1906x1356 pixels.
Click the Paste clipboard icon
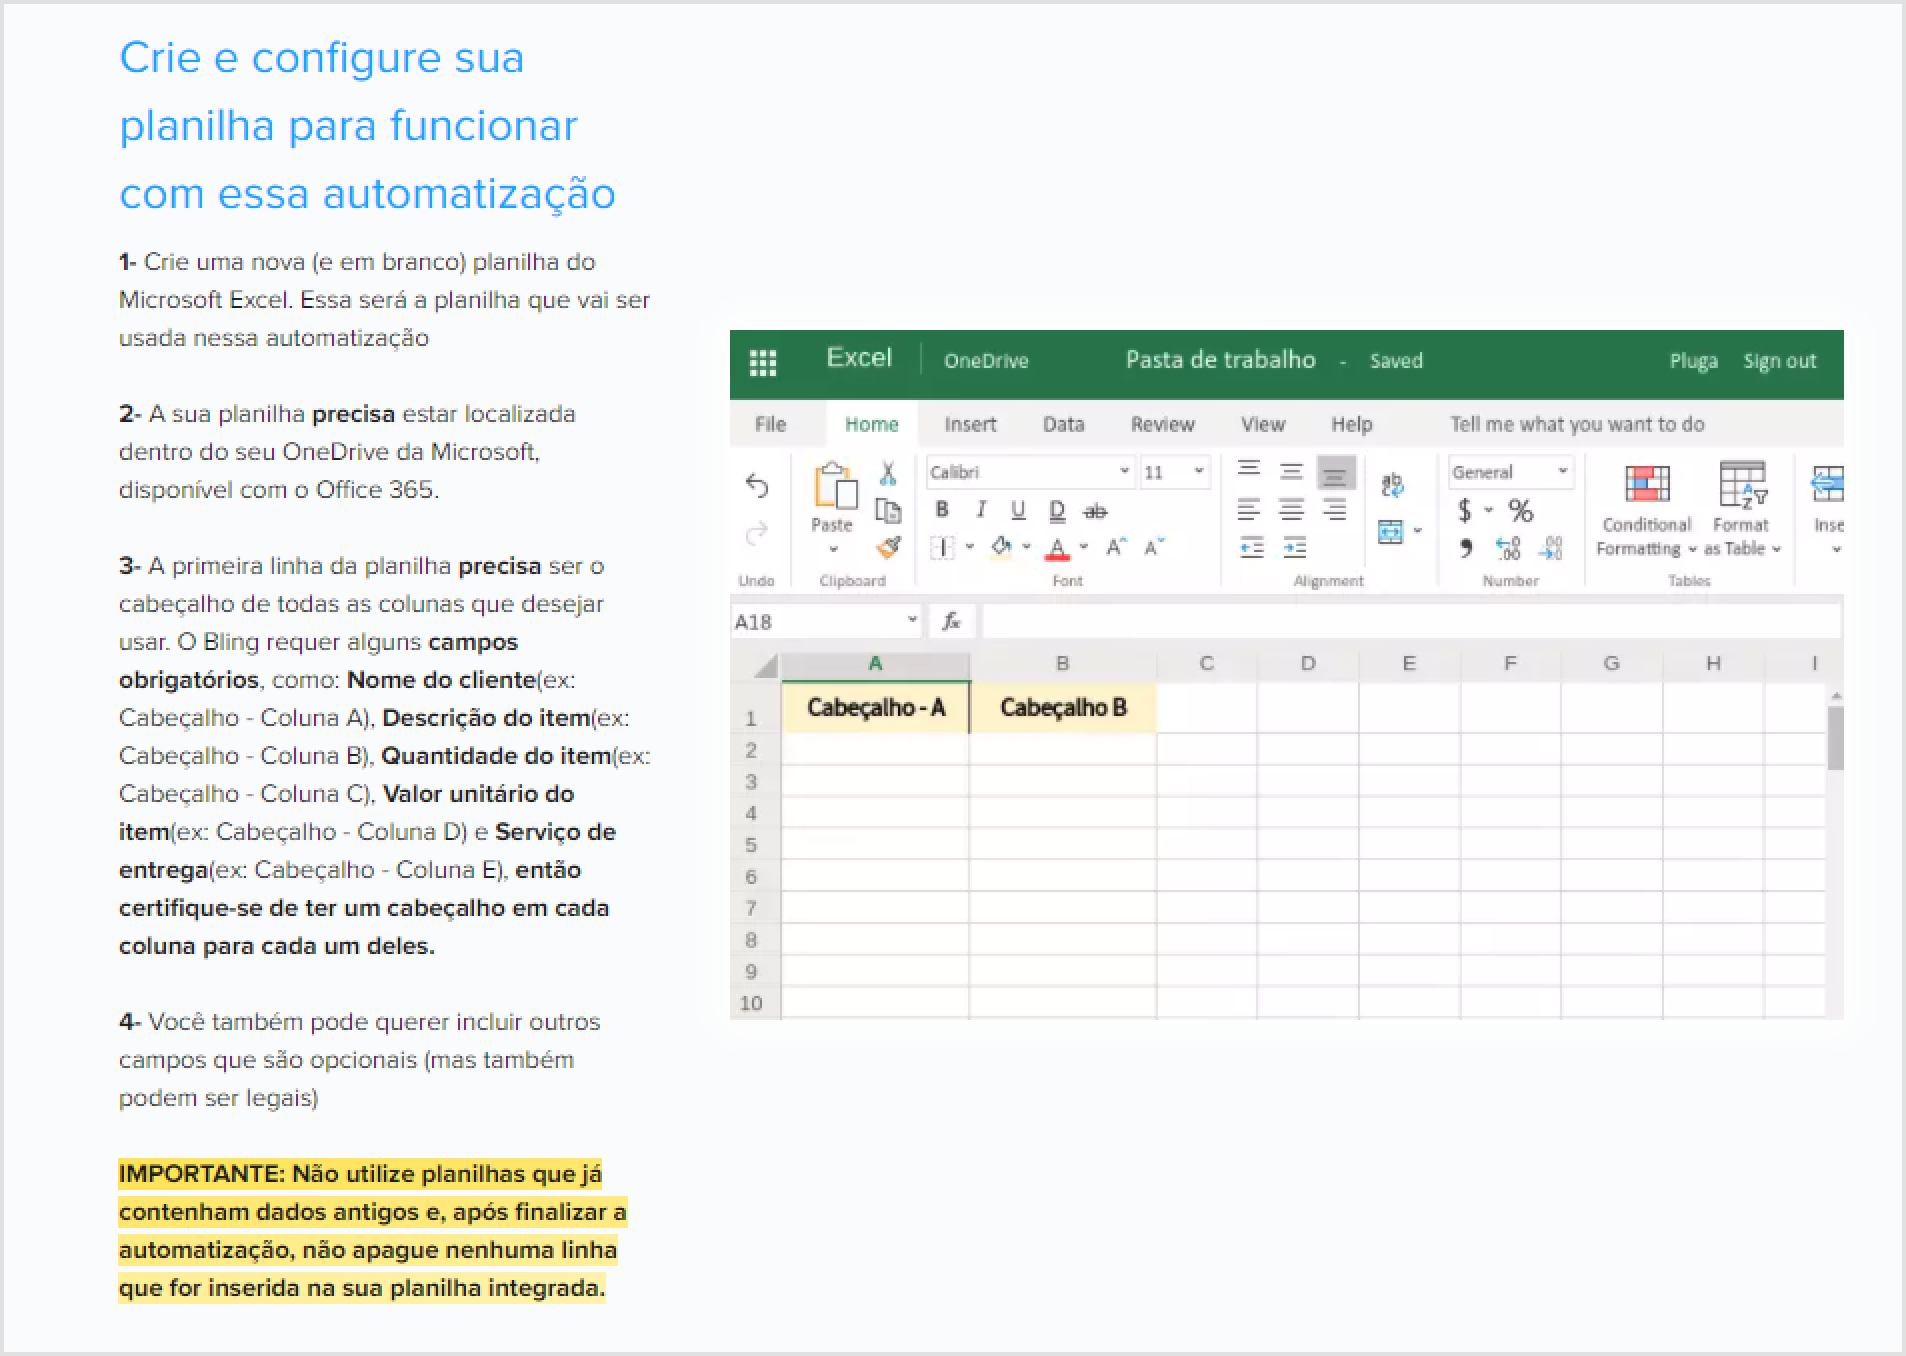(834, 486)
